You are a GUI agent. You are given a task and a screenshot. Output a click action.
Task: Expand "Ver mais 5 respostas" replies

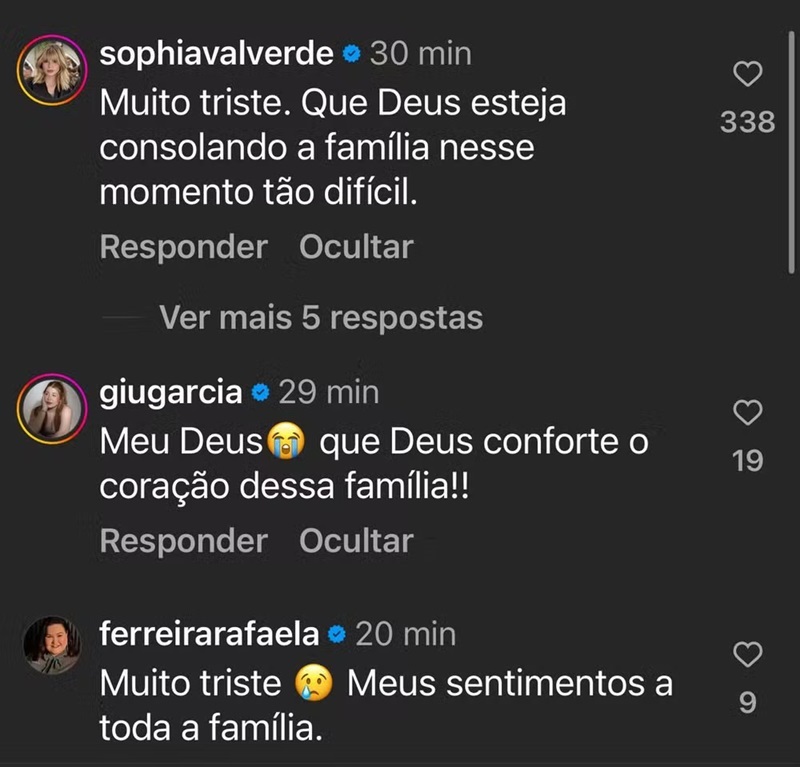coord(321,318)
